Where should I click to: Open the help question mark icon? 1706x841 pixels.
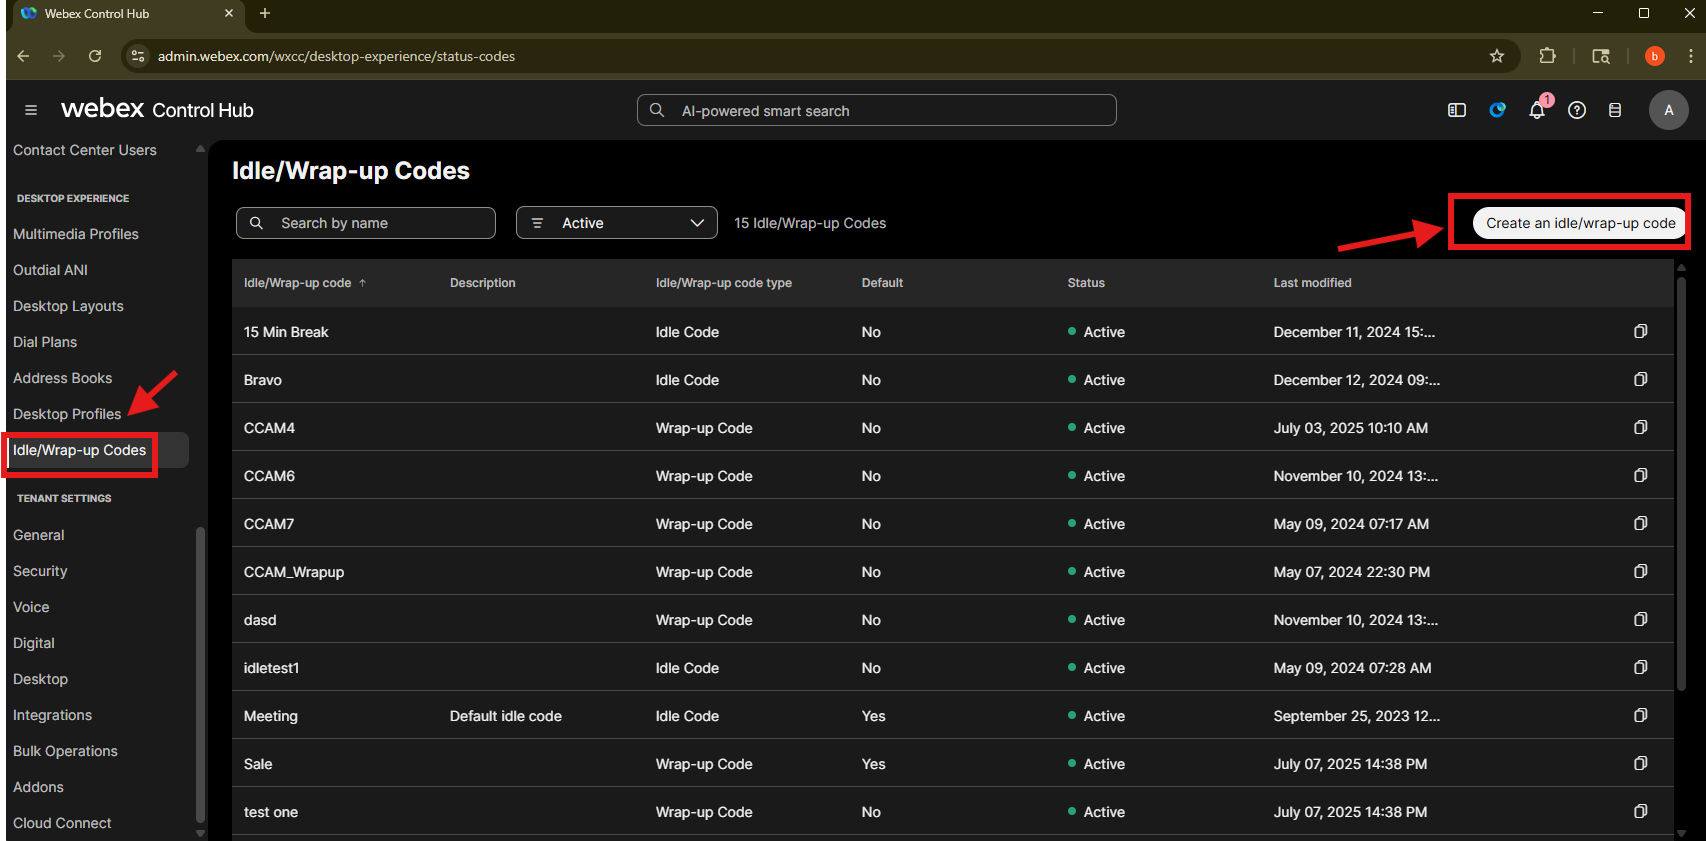(x=1577, y=110)
